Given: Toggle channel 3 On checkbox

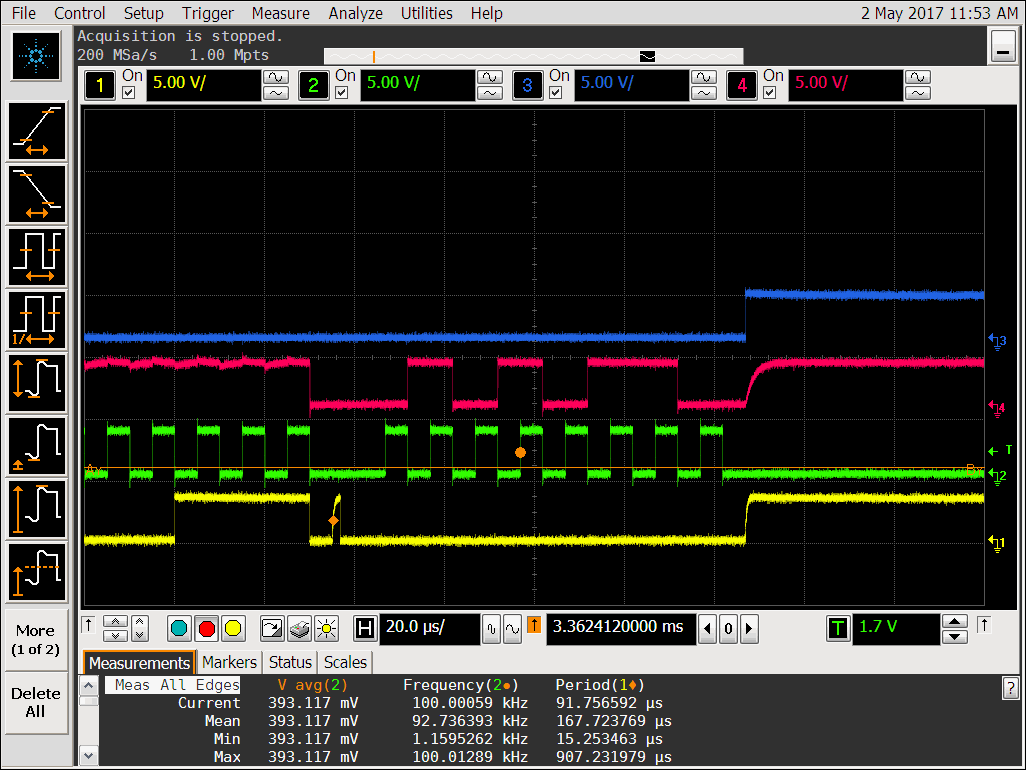Looking at the screenshot, I should click(556, 93).
